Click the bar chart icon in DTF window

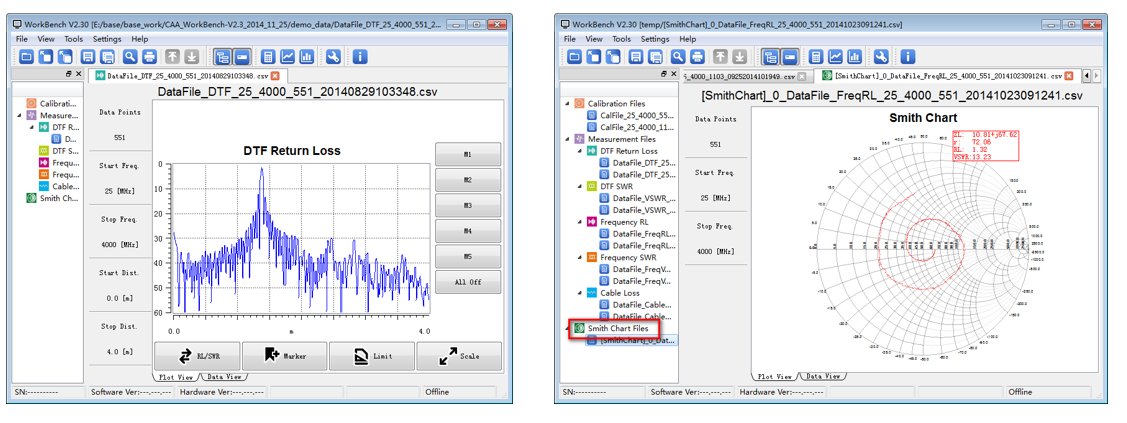click(306, 57)
